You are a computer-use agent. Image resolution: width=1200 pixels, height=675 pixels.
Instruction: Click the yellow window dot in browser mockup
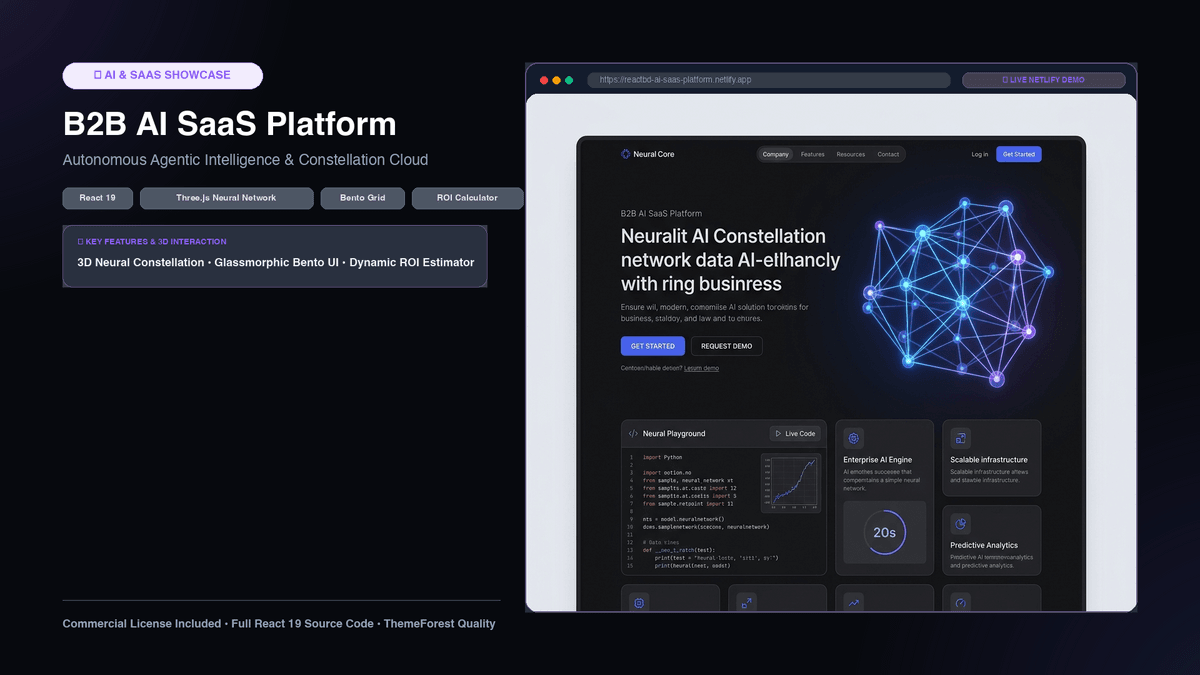(556, 80)
